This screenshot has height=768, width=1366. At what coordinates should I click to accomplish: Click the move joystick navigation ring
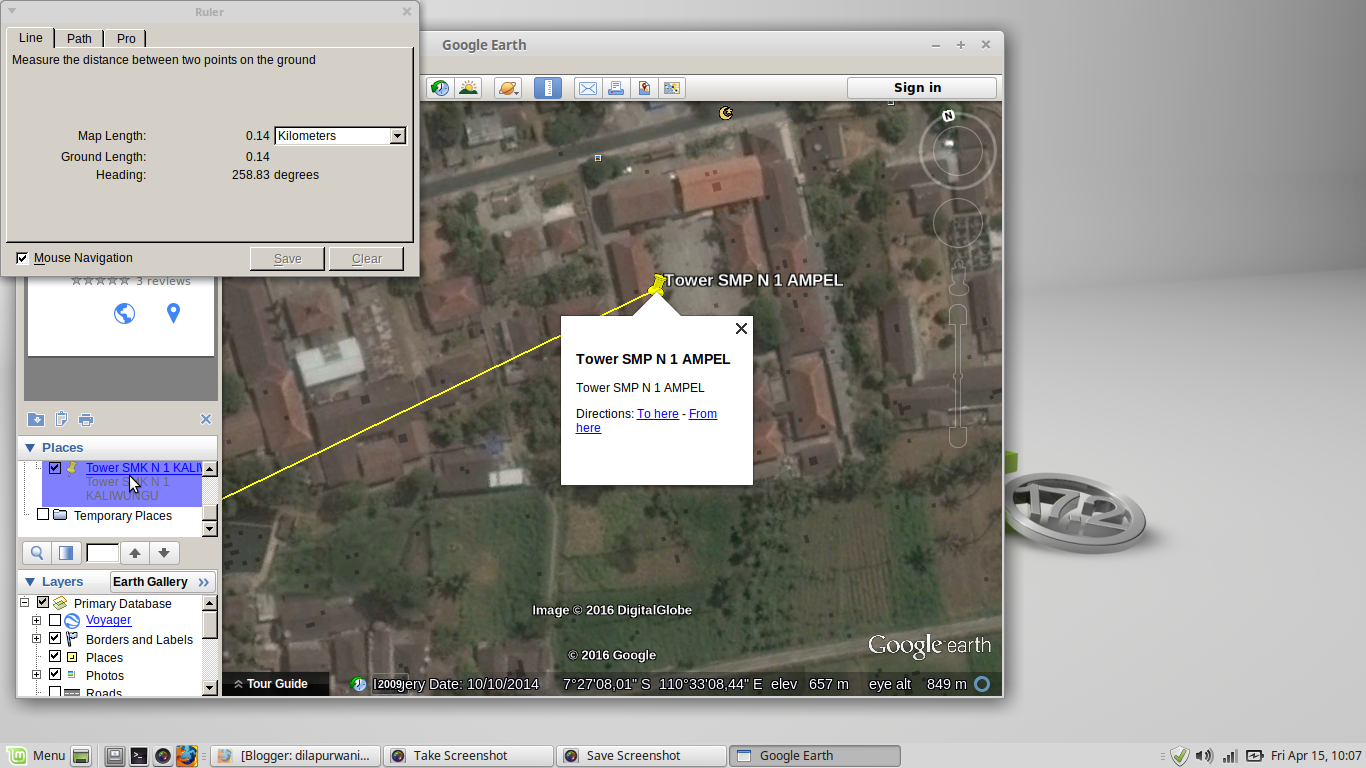[957, 223]
